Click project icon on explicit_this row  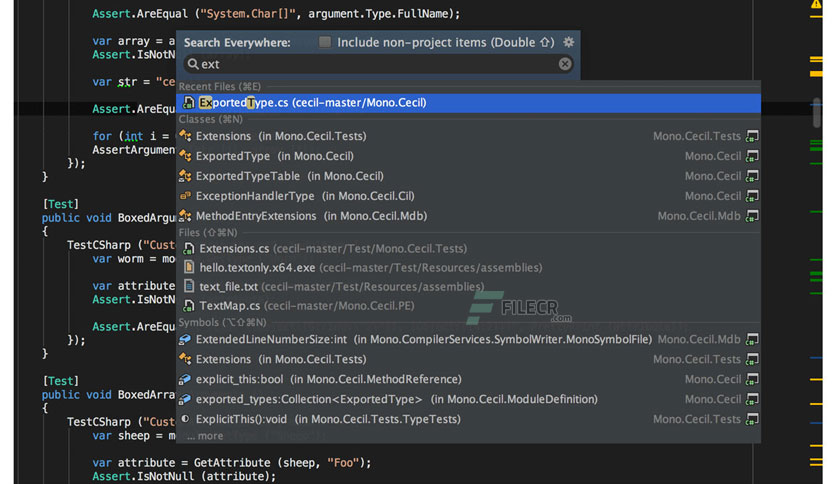pyautogui.click(x=752, y=380)
